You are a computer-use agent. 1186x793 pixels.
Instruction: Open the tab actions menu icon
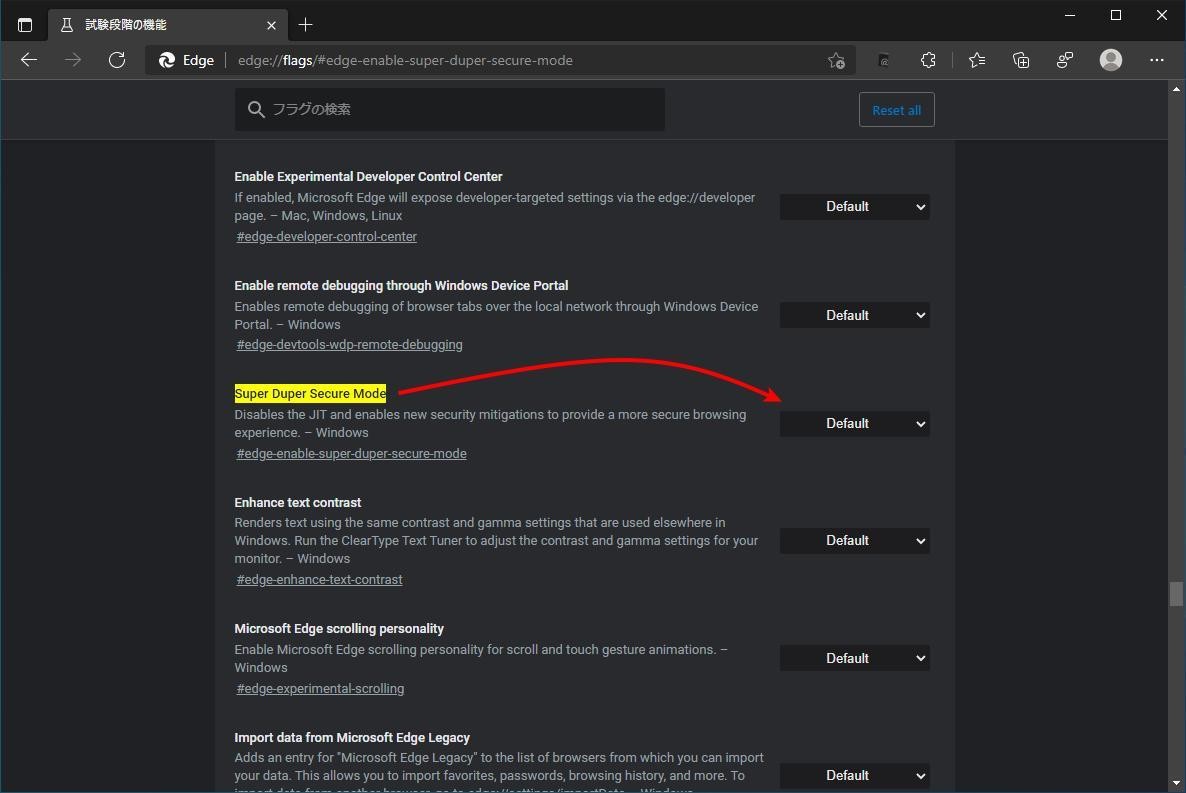coord(25,25)
